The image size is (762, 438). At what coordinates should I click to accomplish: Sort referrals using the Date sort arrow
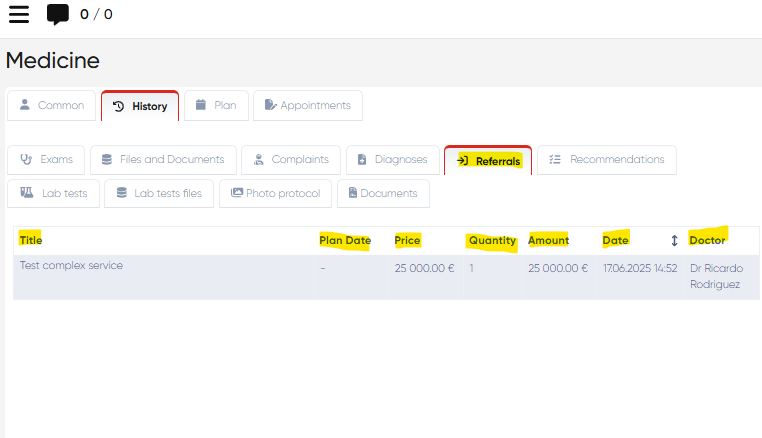coord(674,241)
